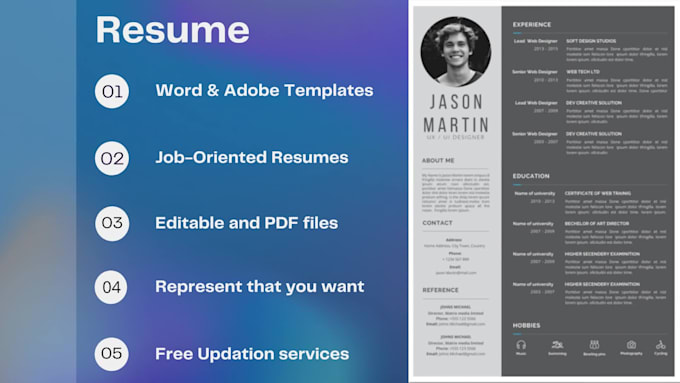The image size is (680, 383).
Task: Click the JASON name text
Action: tap(456, 102)
